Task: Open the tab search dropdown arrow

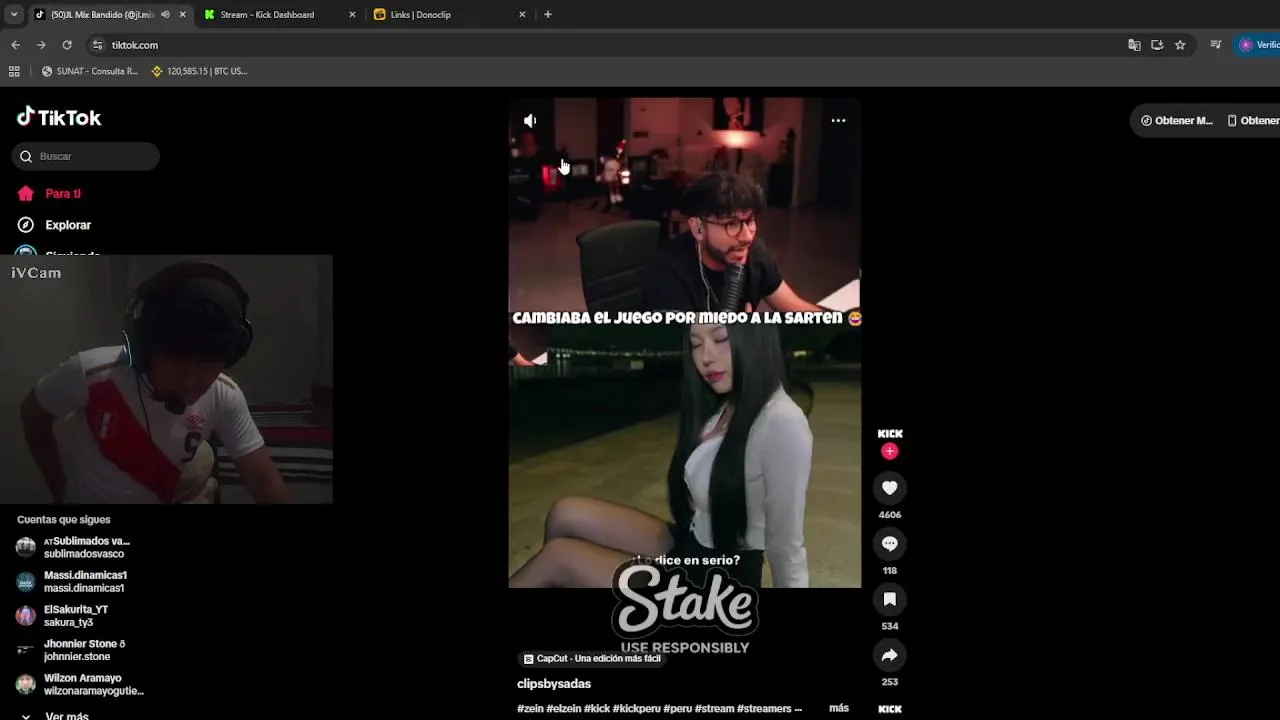Action: 14,15
